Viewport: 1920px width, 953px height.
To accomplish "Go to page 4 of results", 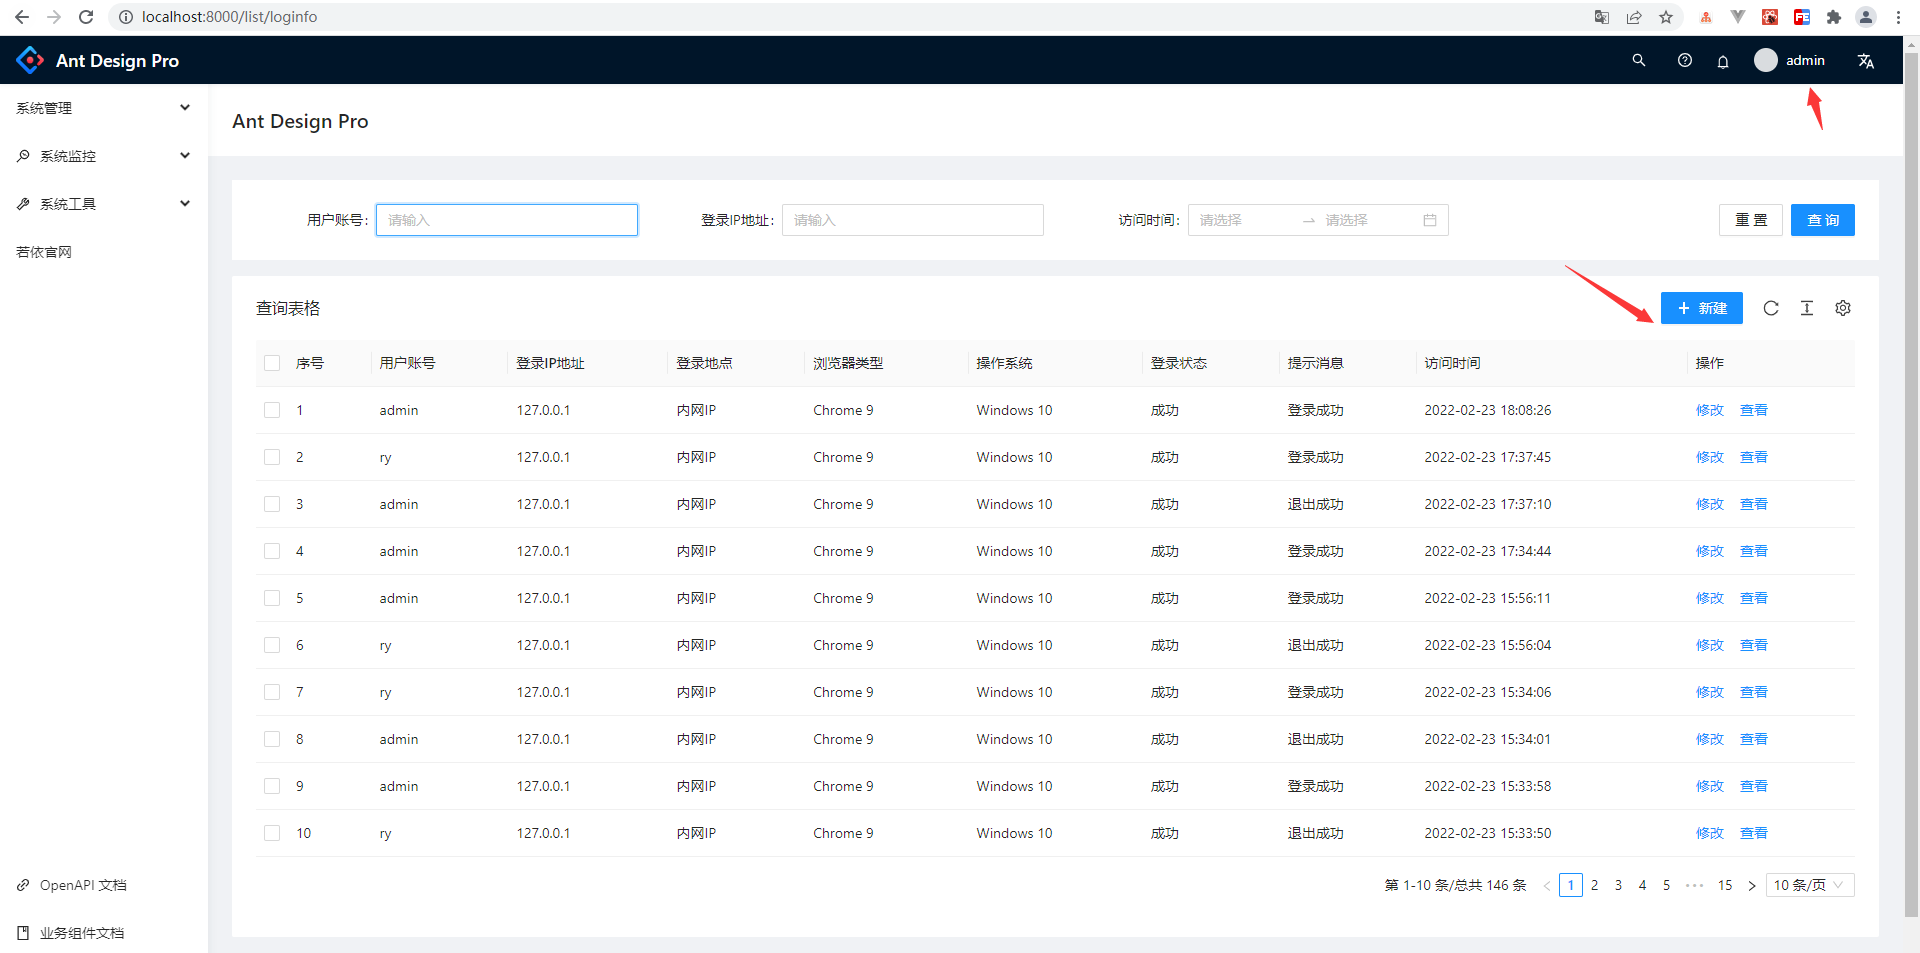I will [1642, 885].
